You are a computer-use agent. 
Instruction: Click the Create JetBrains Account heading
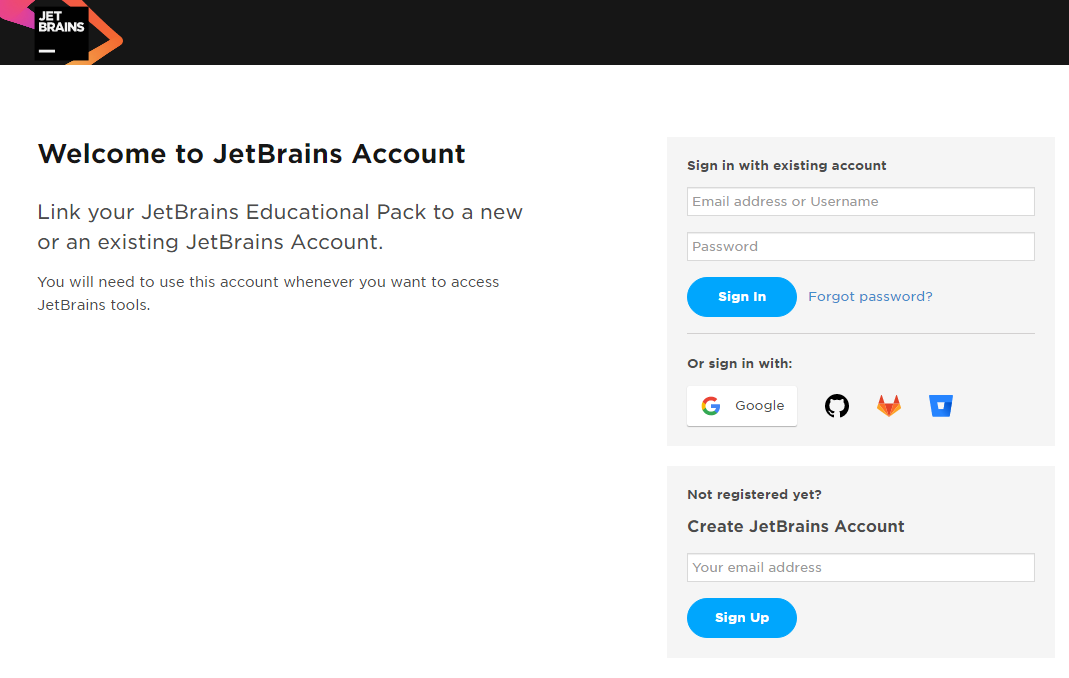(x=796, y=527)
